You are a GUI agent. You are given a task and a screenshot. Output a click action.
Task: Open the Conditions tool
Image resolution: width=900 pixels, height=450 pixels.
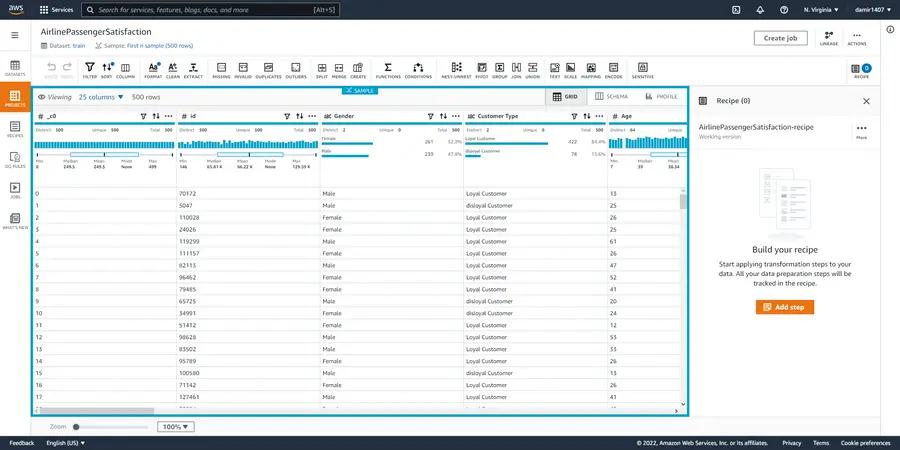click(x=418, y=70)
